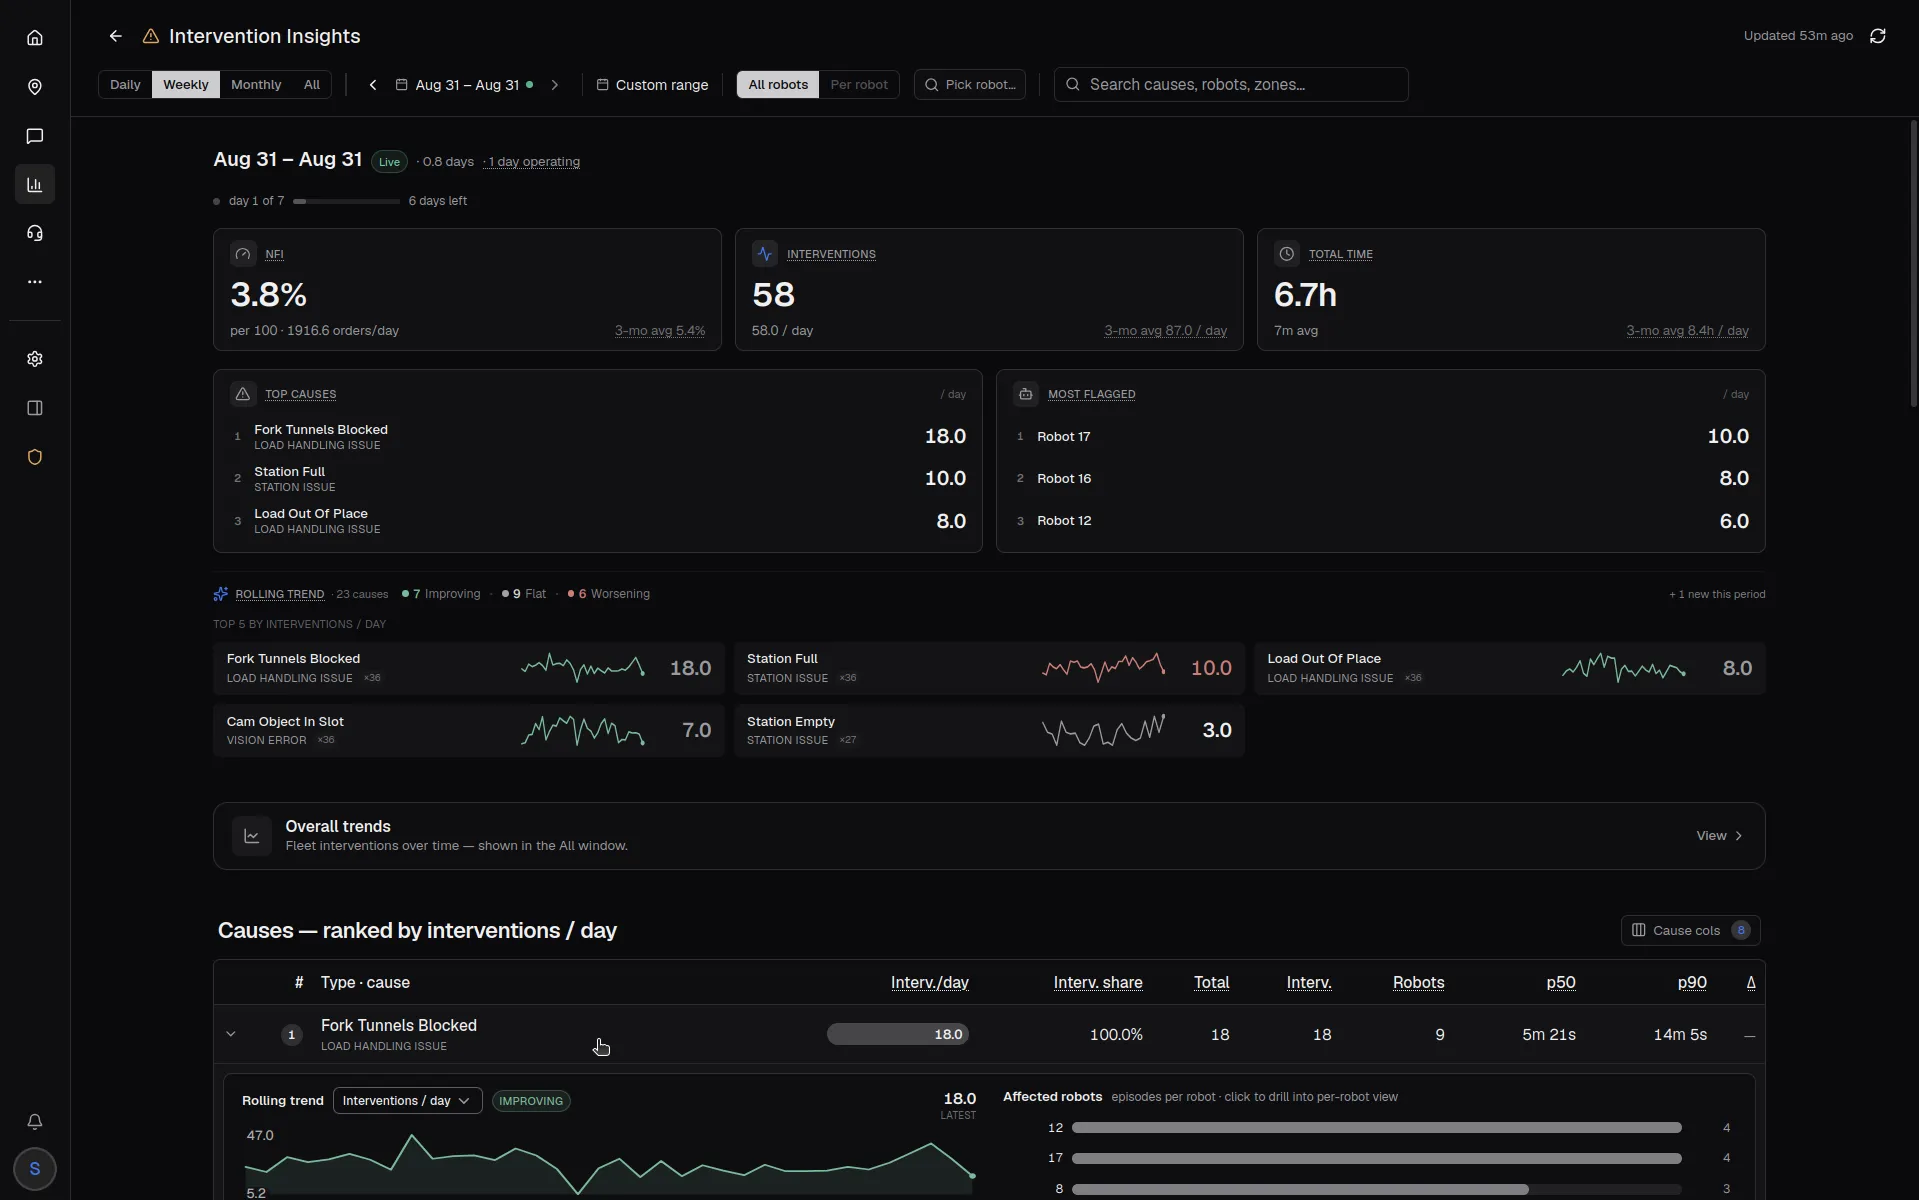Click the Most Flagged robot icon
Screen dimensions: 1919x1200
pyautogui.click(x=1026, y=394)
